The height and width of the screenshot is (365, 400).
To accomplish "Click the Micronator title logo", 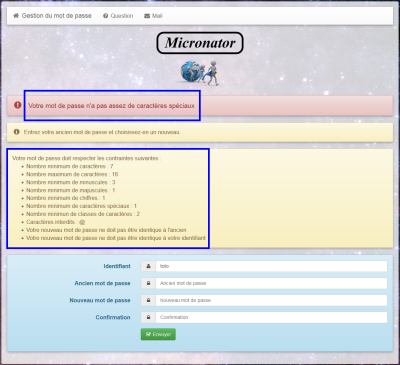I will pos(200,43).
